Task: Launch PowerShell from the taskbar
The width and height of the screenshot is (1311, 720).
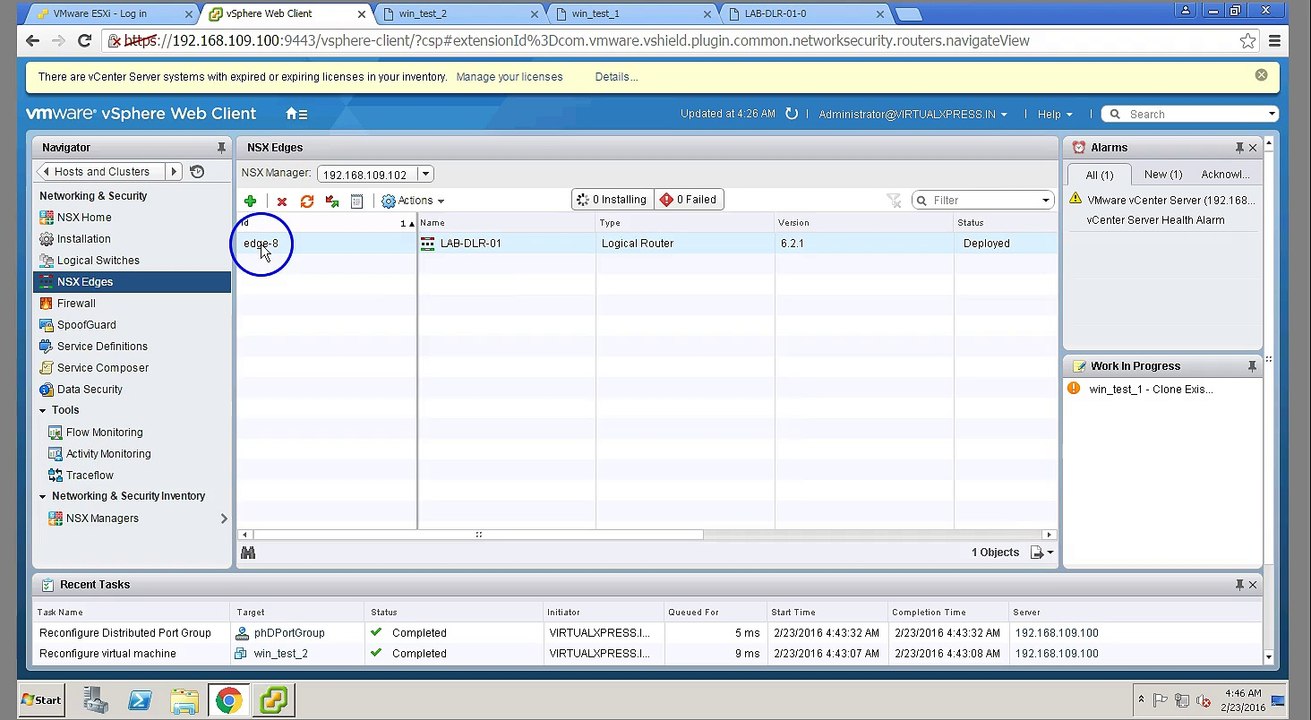Action: [x=140, y=700]
